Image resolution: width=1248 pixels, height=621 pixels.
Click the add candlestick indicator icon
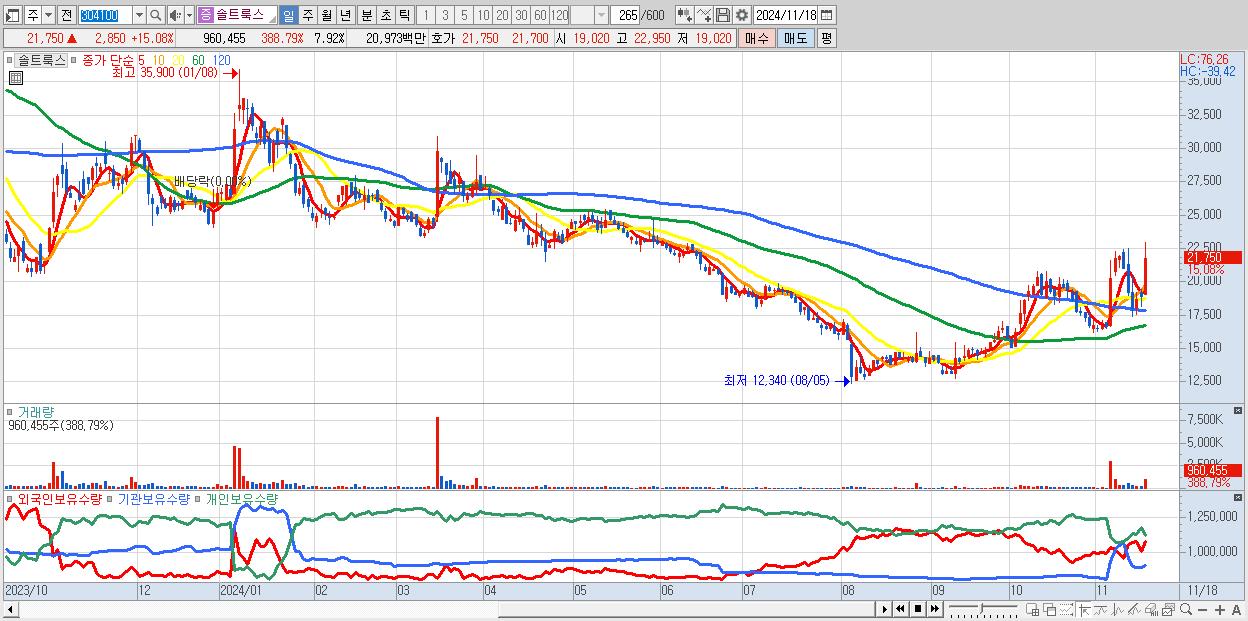(x=684, y=15)
